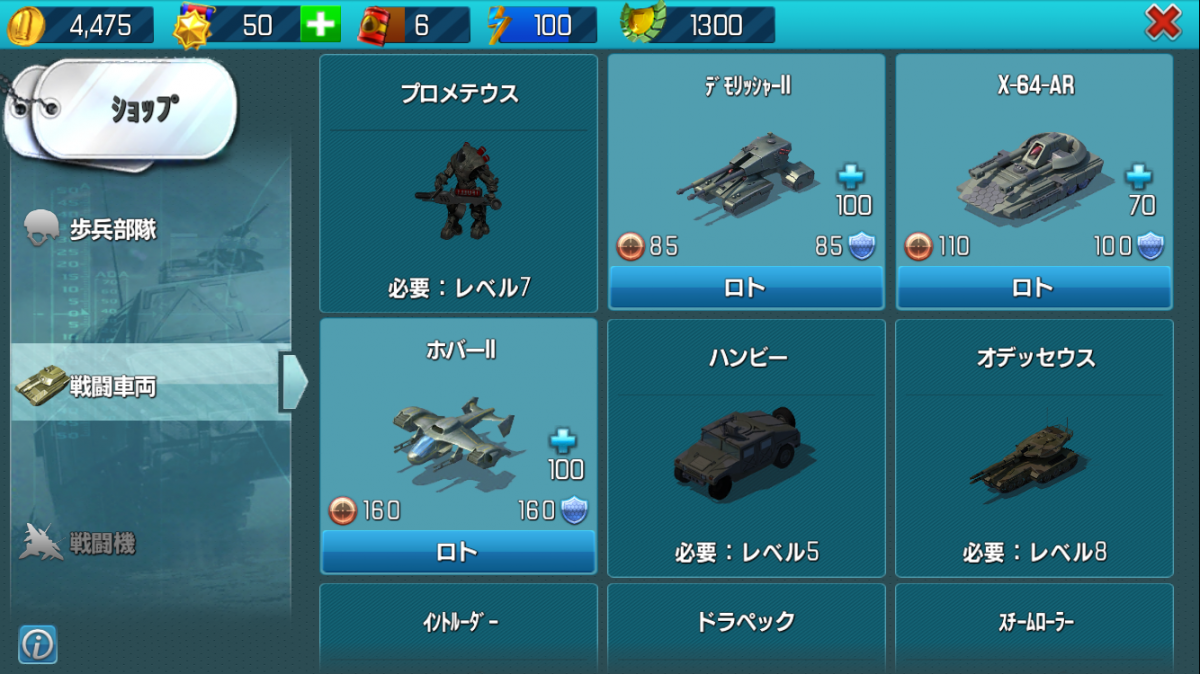1200x674 pixels.
Task: Tap the laurel wreath ranking icon
Action: point(642,24)
